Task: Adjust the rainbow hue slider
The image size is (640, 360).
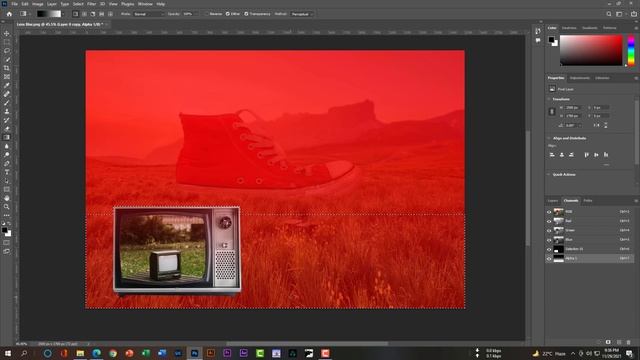Action: 631,50
